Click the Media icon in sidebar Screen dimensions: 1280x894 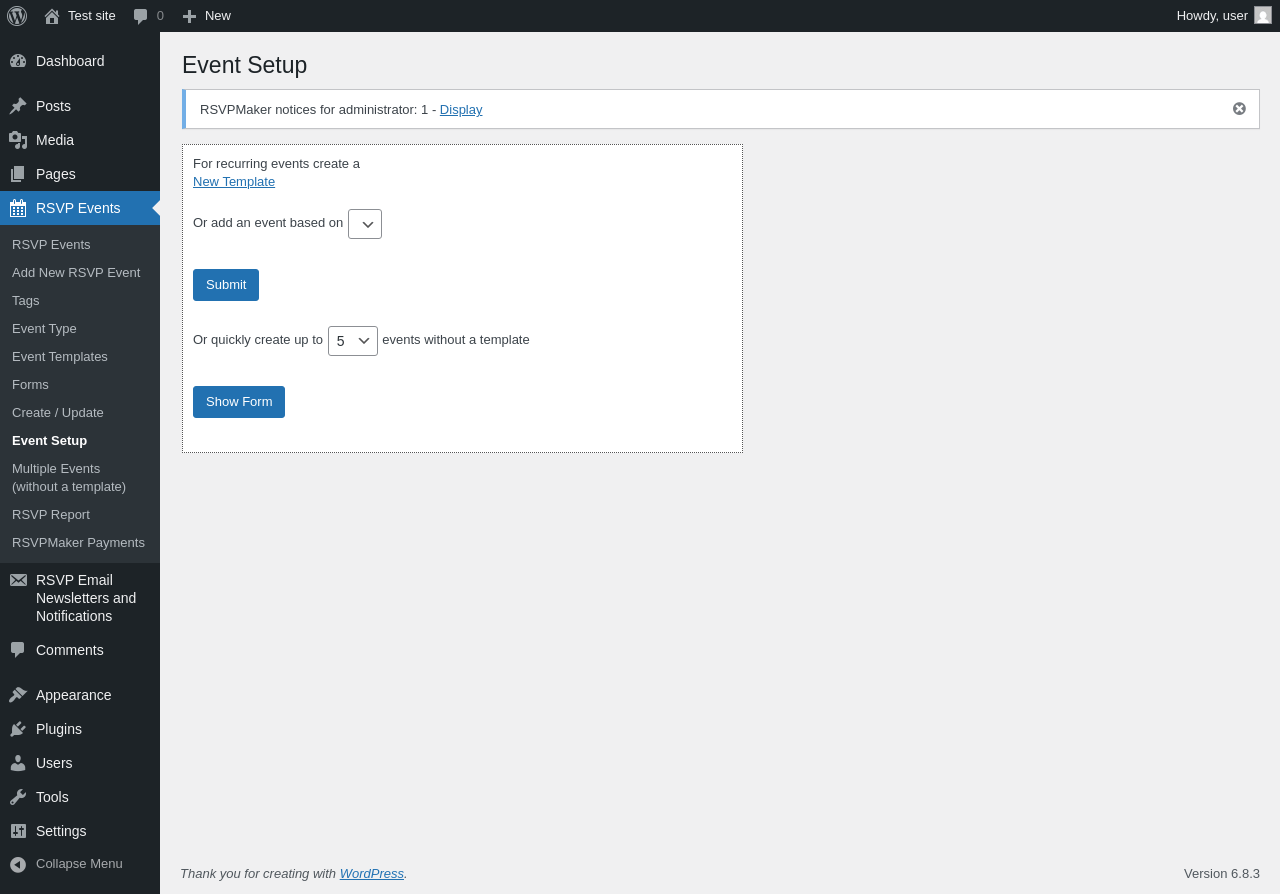pos(18,140)
